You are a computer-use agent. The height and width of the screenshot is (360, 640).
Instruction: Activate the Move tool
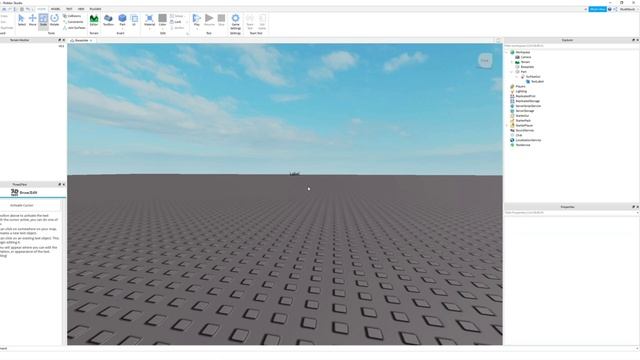pyautogui.click(x=32, y=20)
